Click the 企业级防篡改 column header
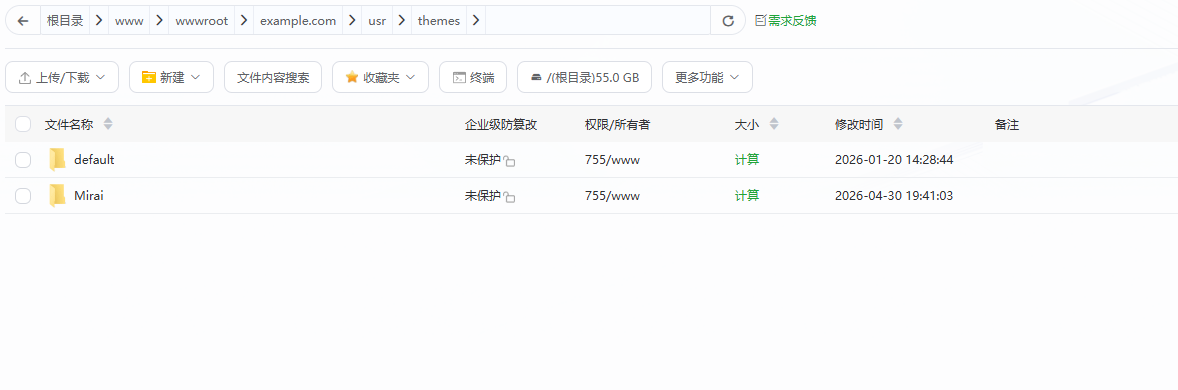Viewport: 1178px width, 390px height. click(x=501, y=124)
